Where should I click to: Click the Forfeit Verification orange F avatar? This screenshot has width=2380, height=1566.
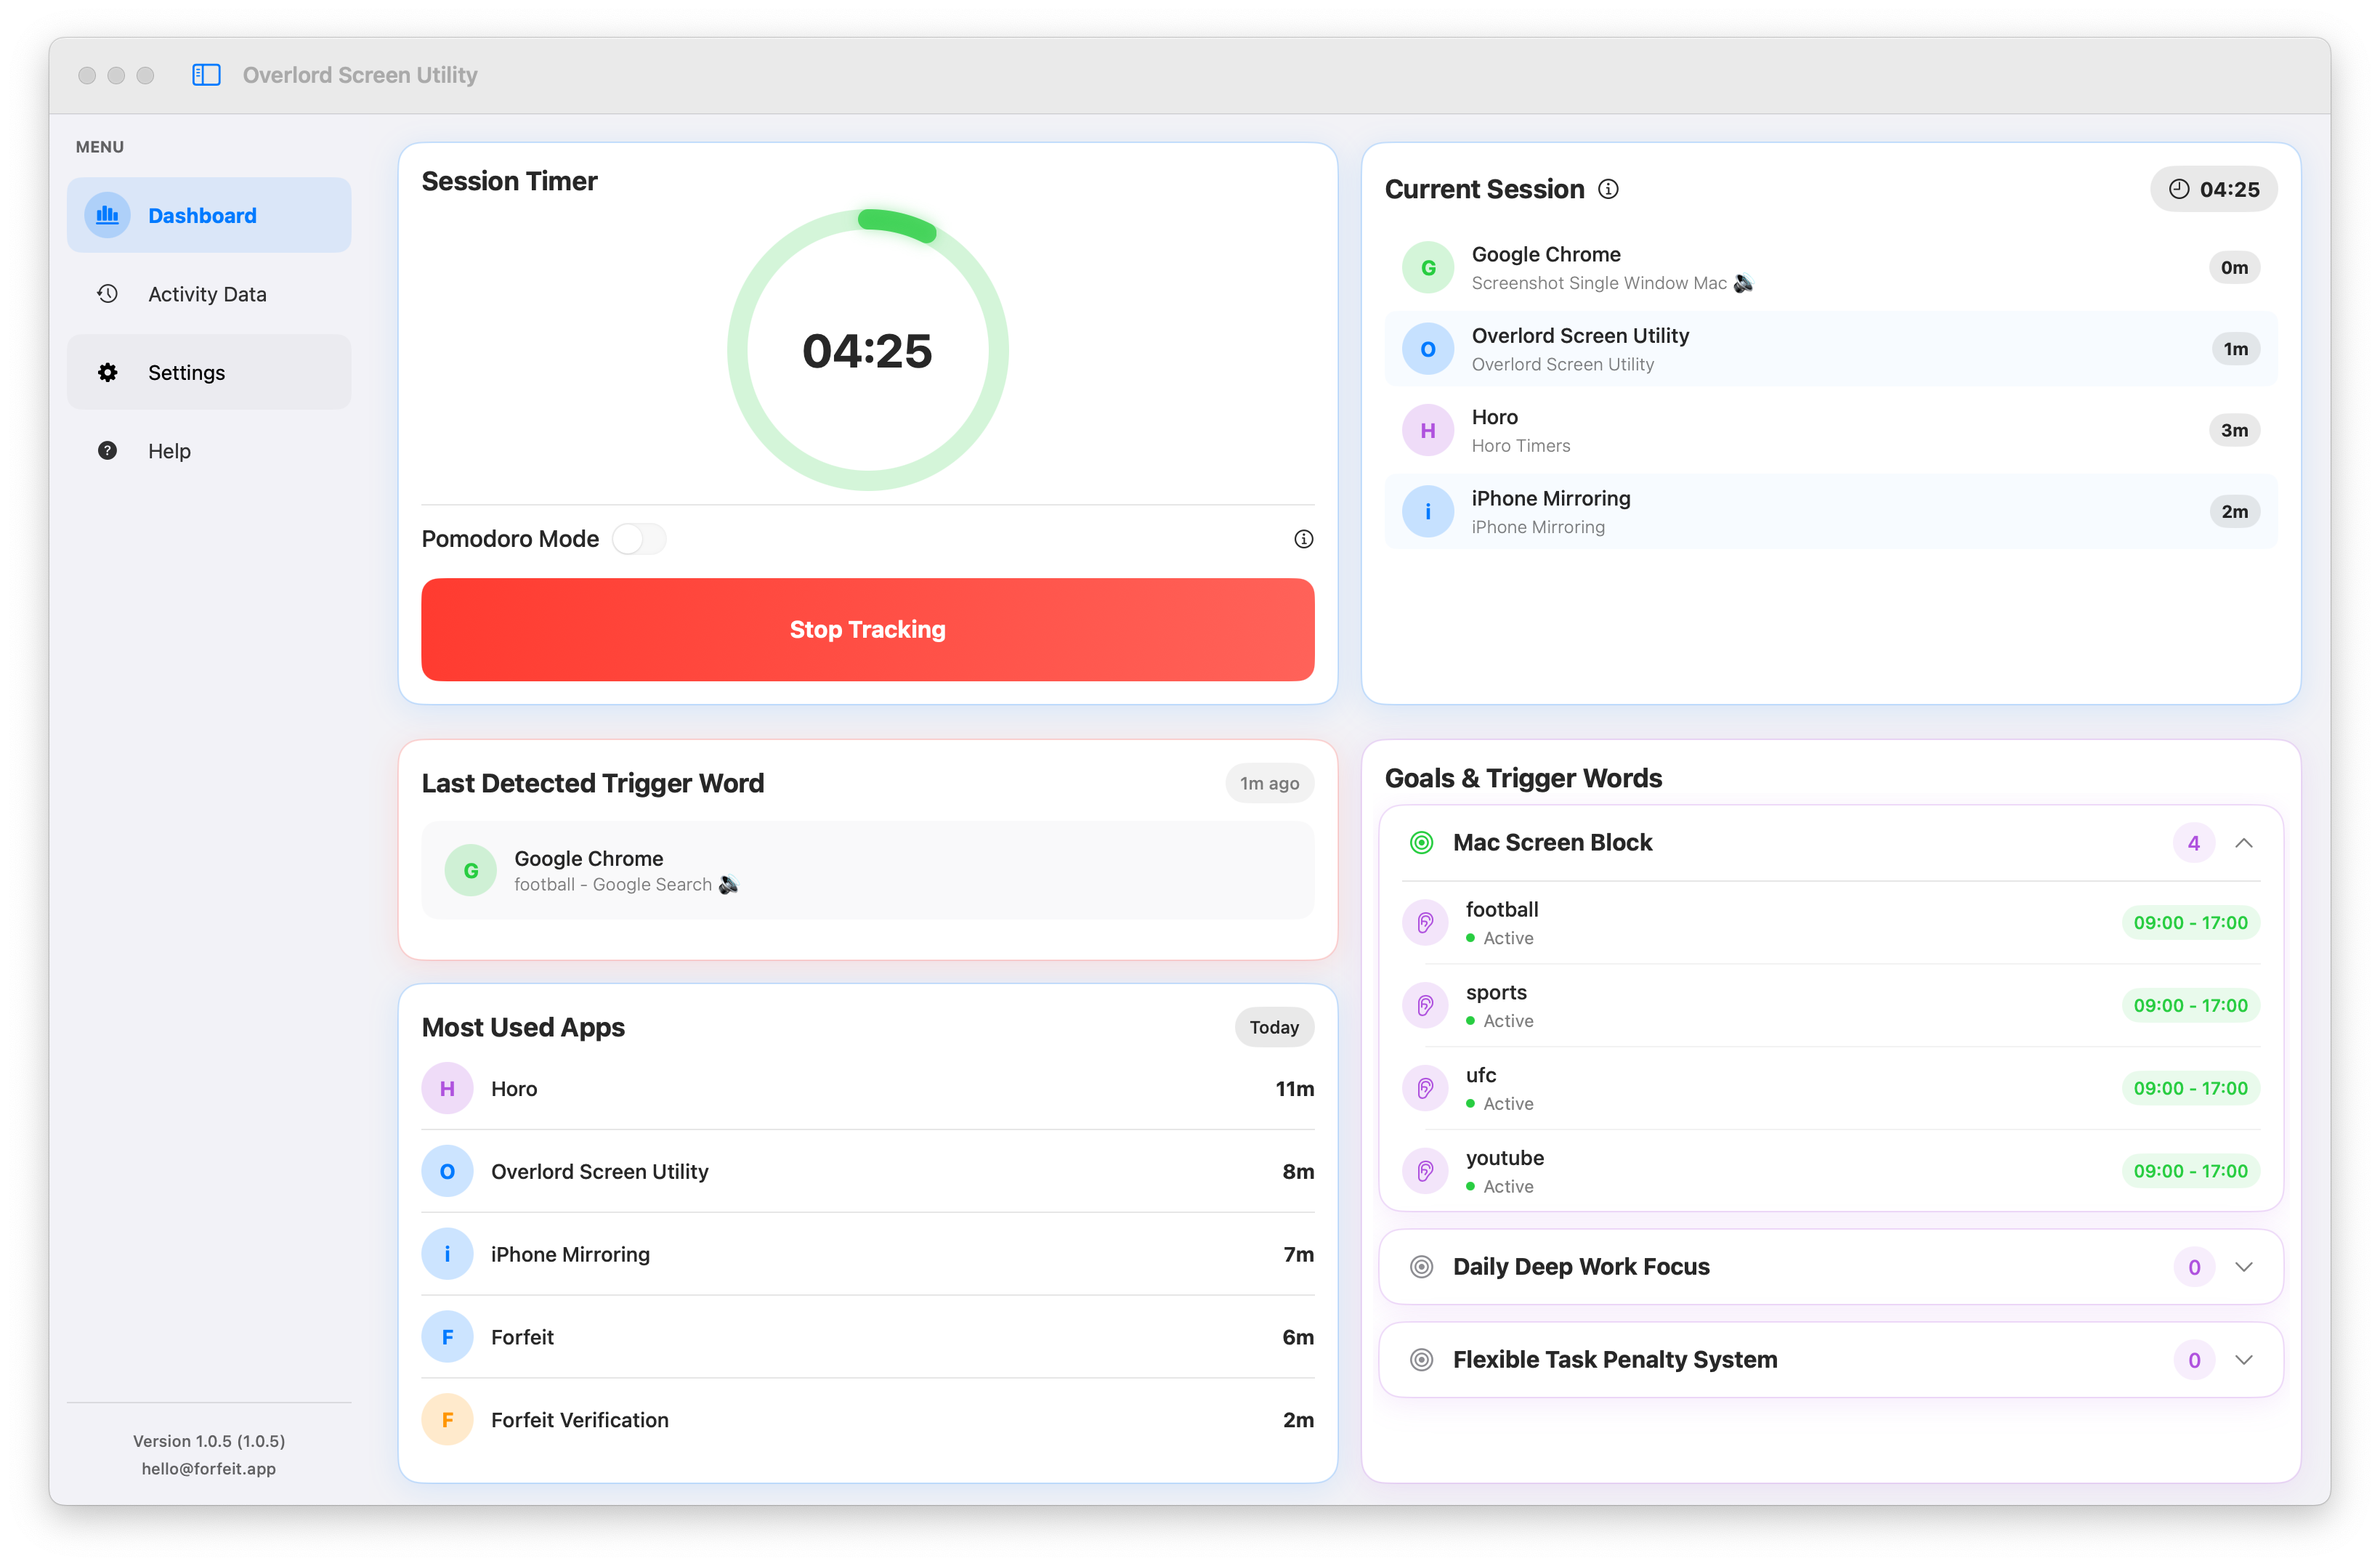(447, 1420)
